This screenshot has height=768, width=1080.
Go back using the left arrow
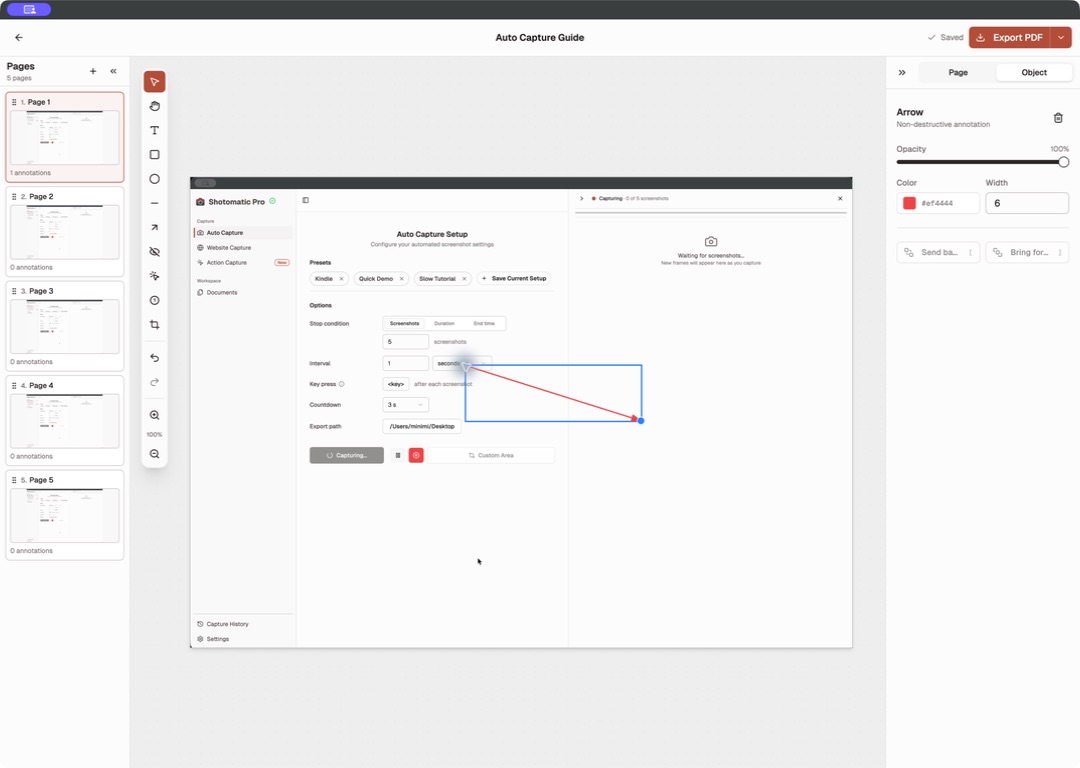tap(19, 38)
